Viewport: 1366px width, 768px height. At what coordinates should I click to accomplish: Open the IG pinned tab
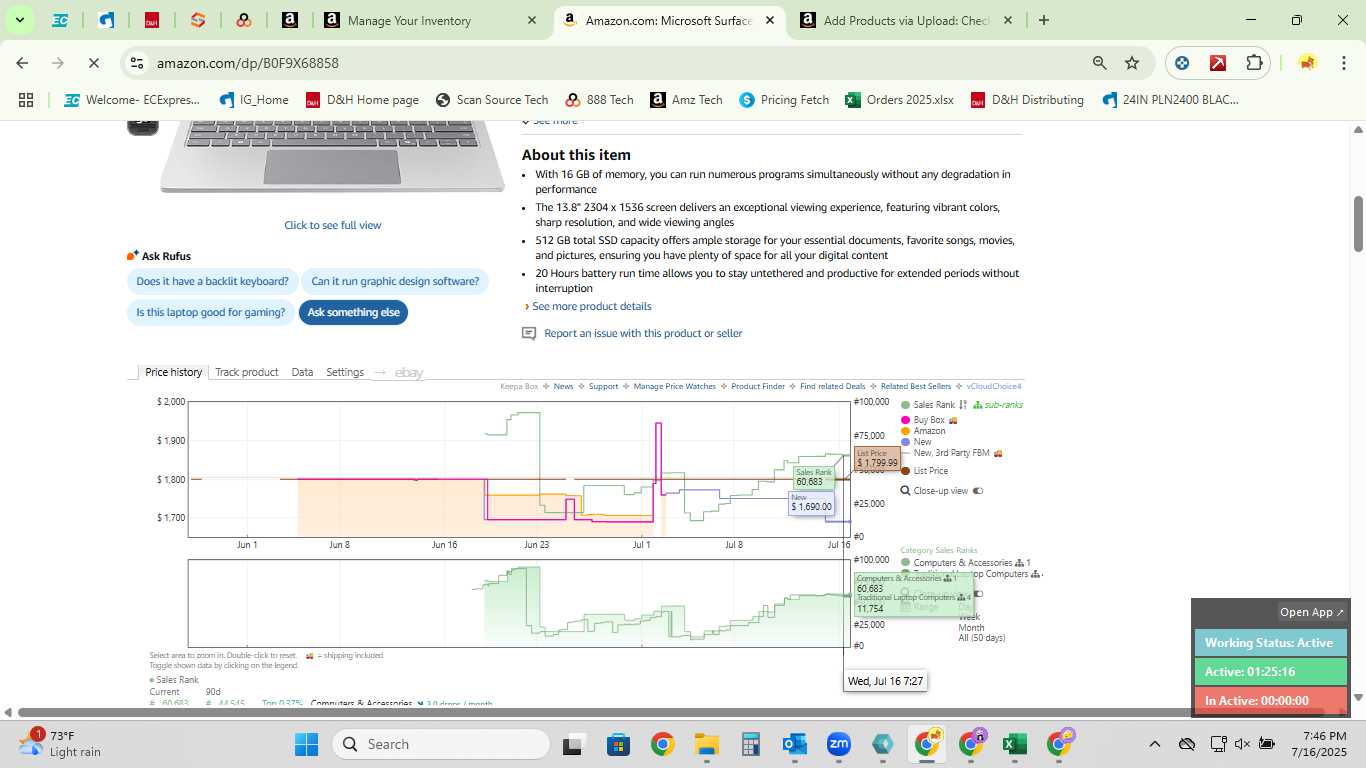click(x=106, y=20)
